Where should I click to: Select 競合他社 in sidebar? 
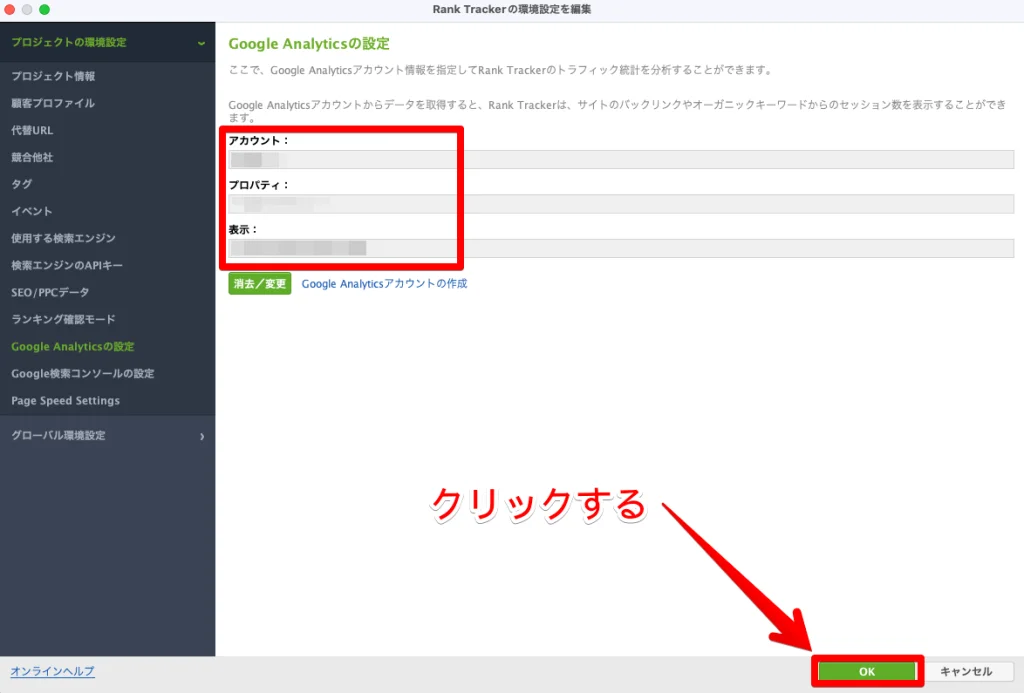point(32,157)
